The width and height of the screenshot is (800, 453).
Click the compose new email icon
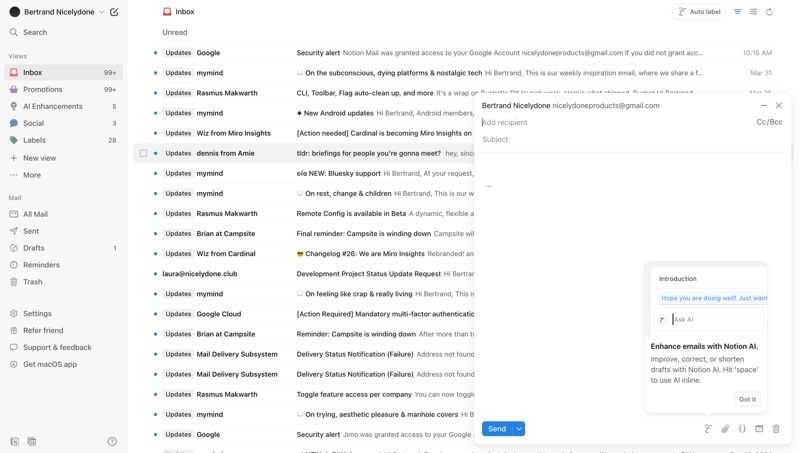pyautogui.click(x=114, y=12)
